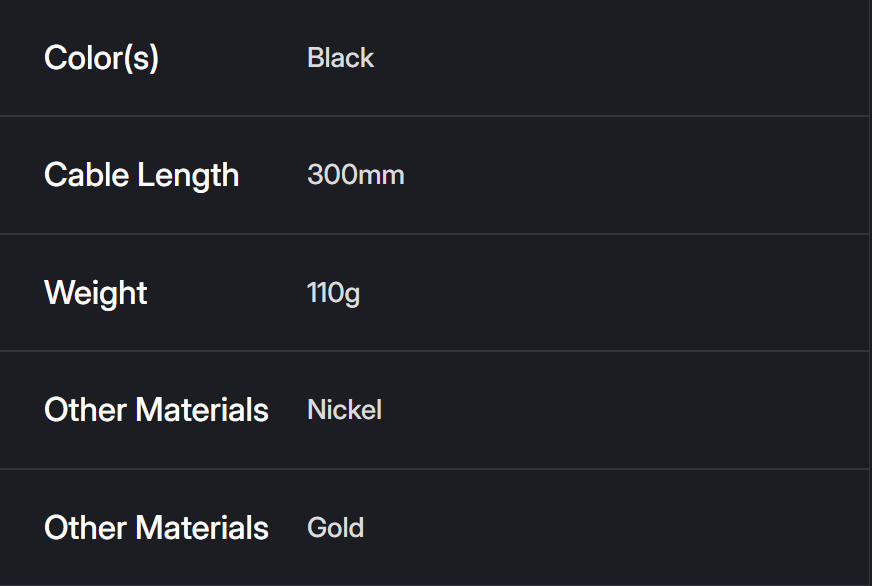Select the Gold material value
This screenshot has height=586, width=872.
335,528
